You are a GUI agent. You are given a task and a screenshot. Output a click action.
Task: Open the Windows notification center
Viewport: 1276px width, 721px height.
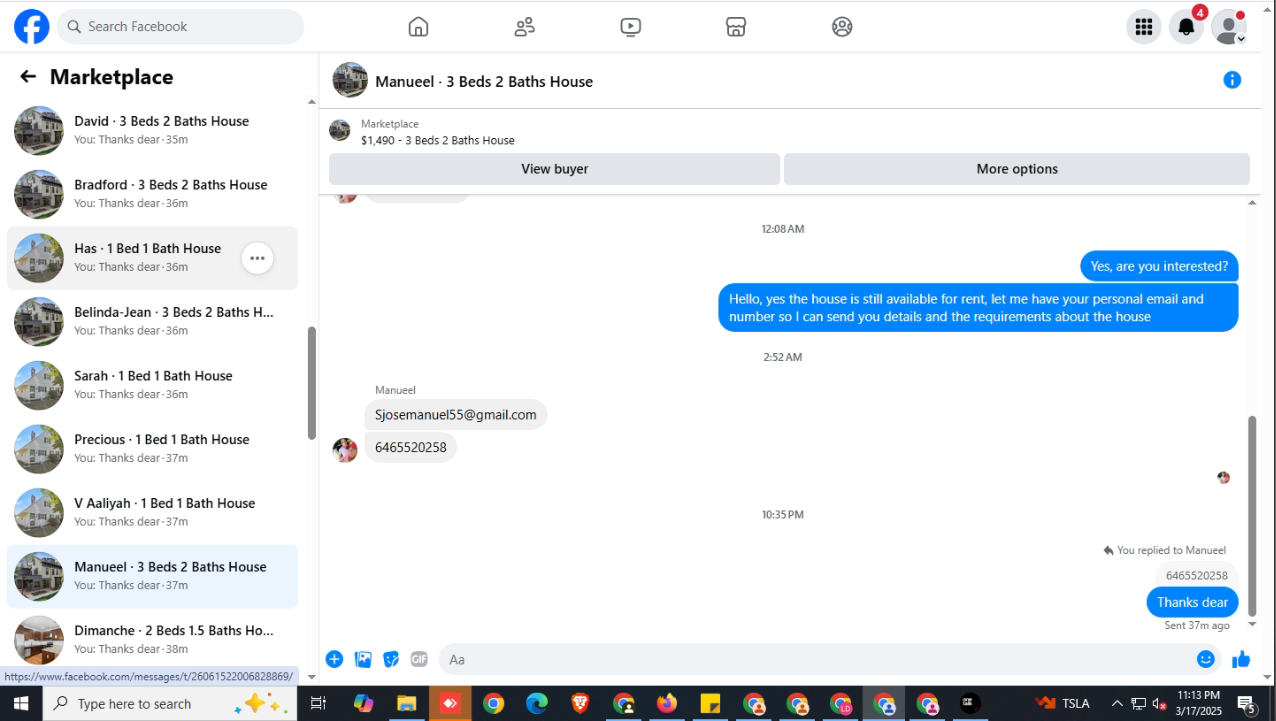pos(1247,705)
